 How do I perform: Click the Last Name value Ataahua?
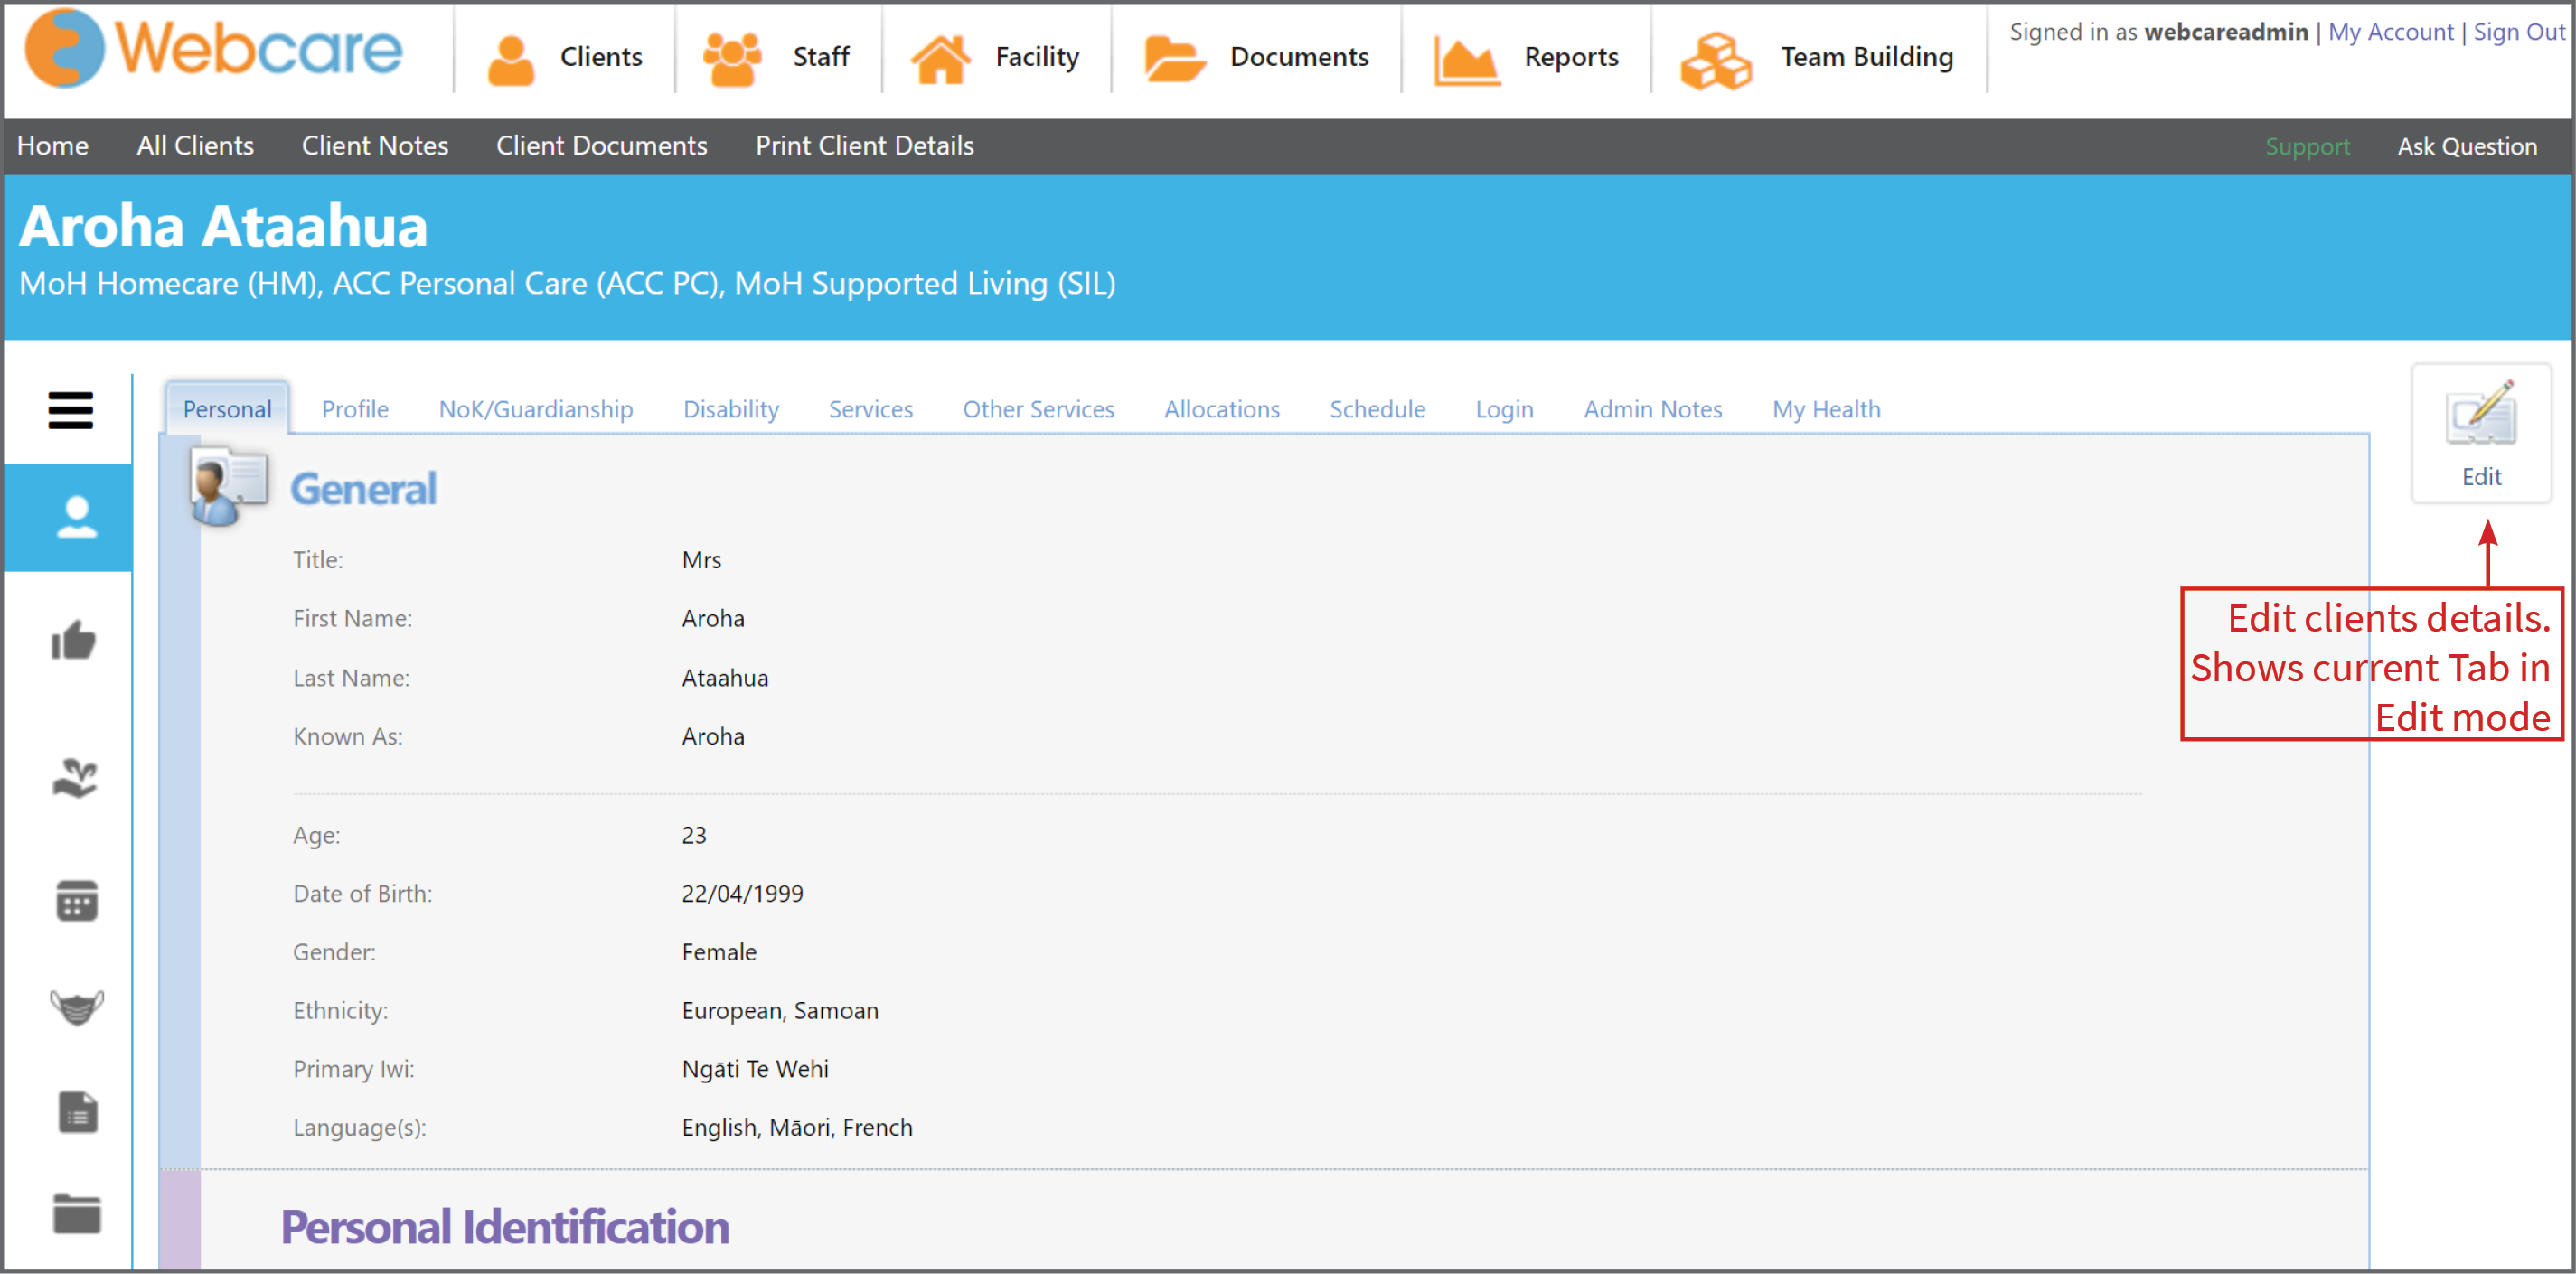click(x=725, y=678)
